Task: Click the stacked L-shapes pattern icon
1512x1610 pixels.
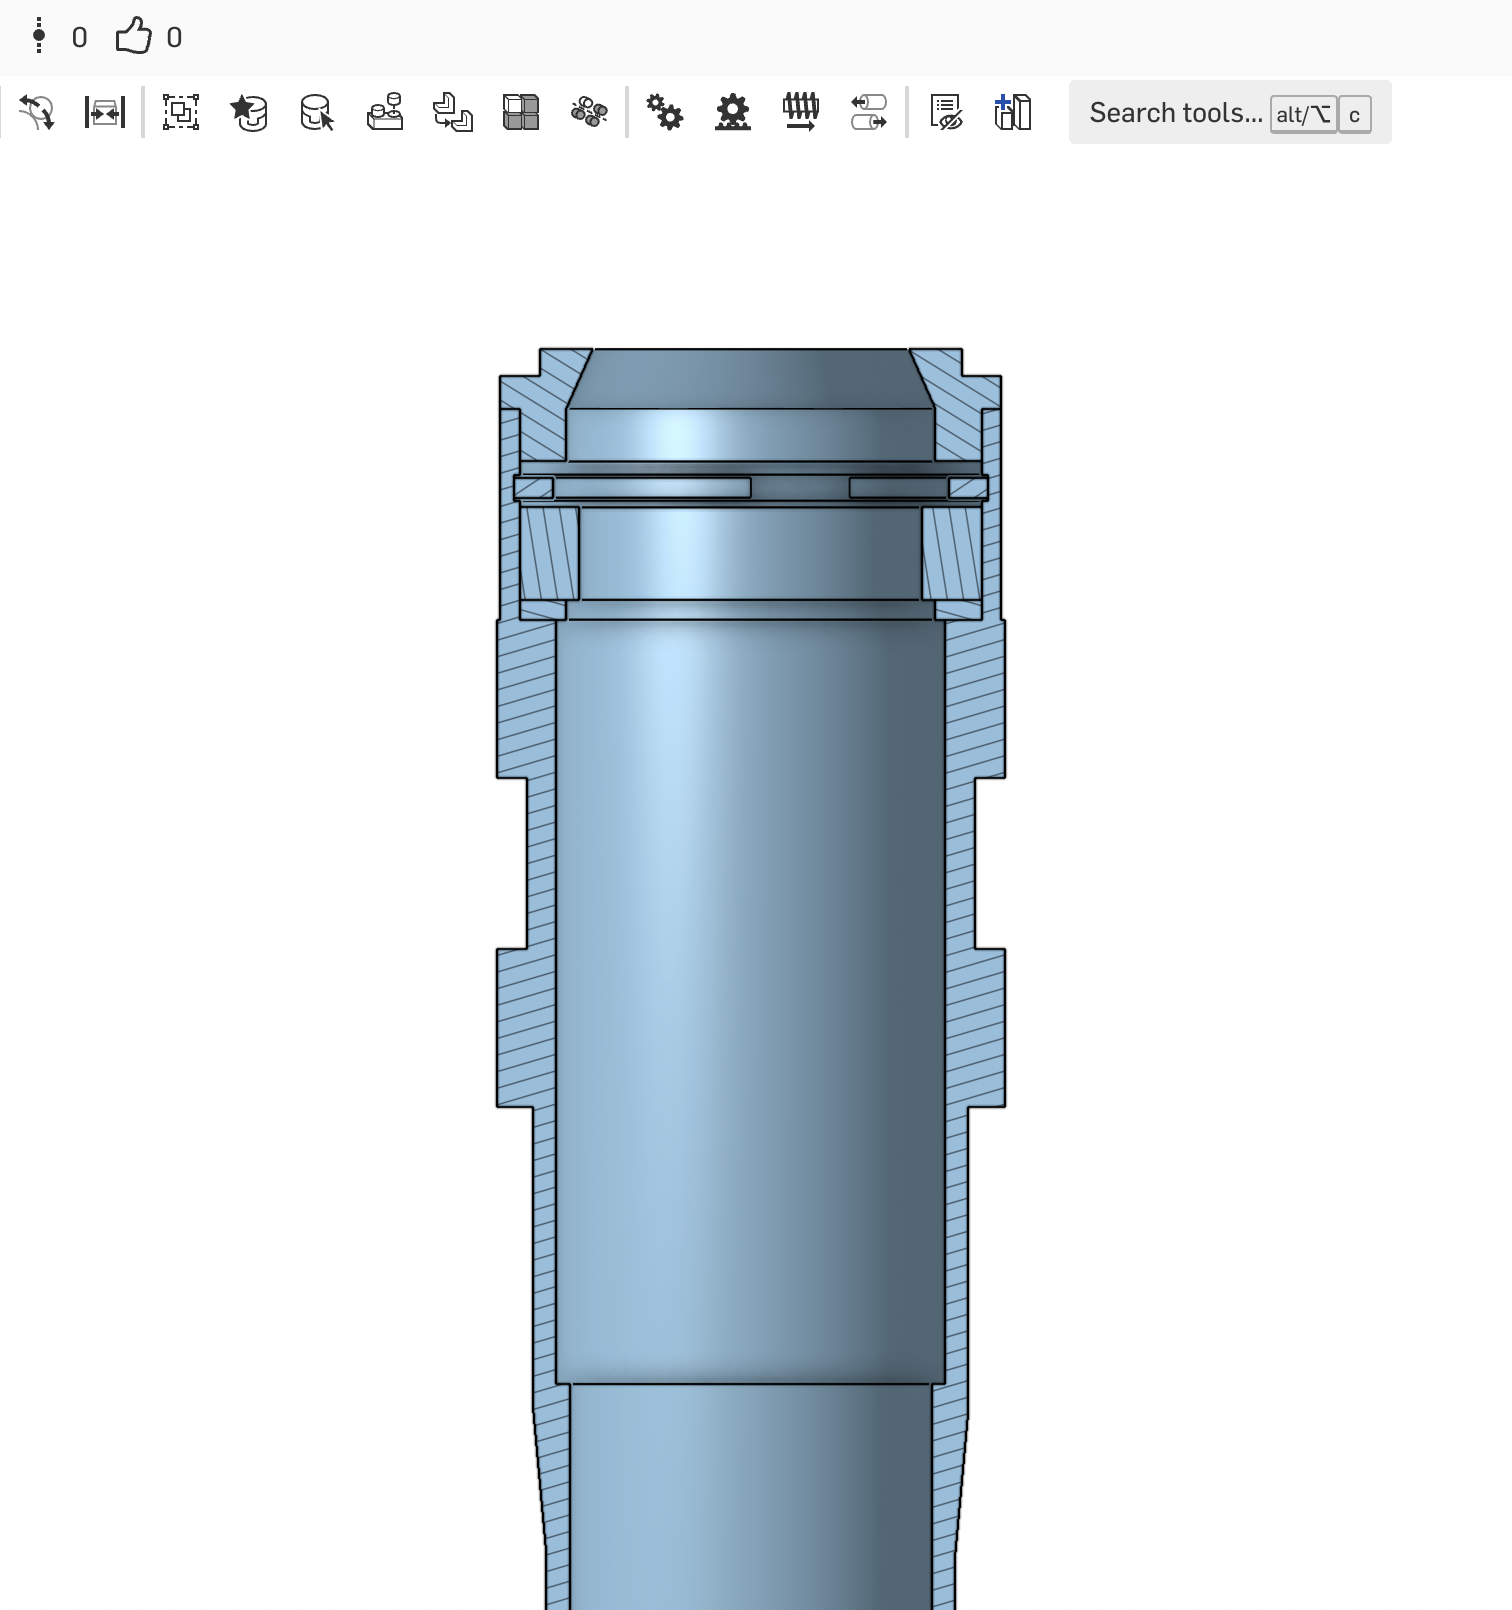Action: tap(453, 112)
